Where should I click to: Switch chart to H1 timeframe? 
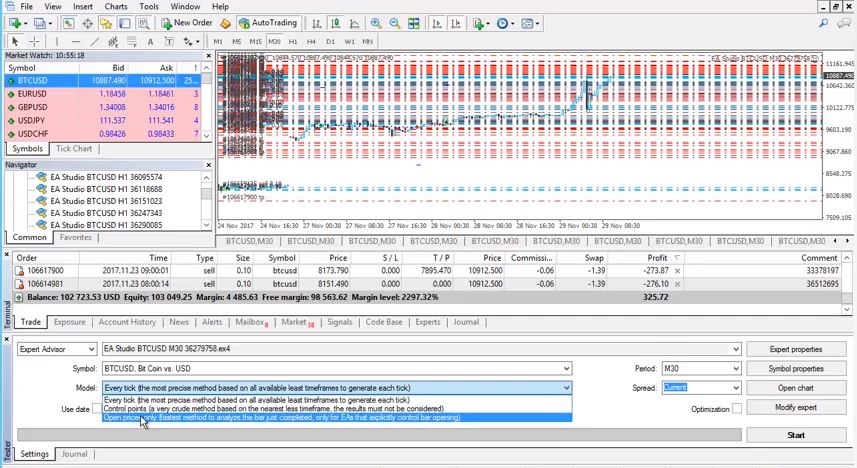coord(293,42)
